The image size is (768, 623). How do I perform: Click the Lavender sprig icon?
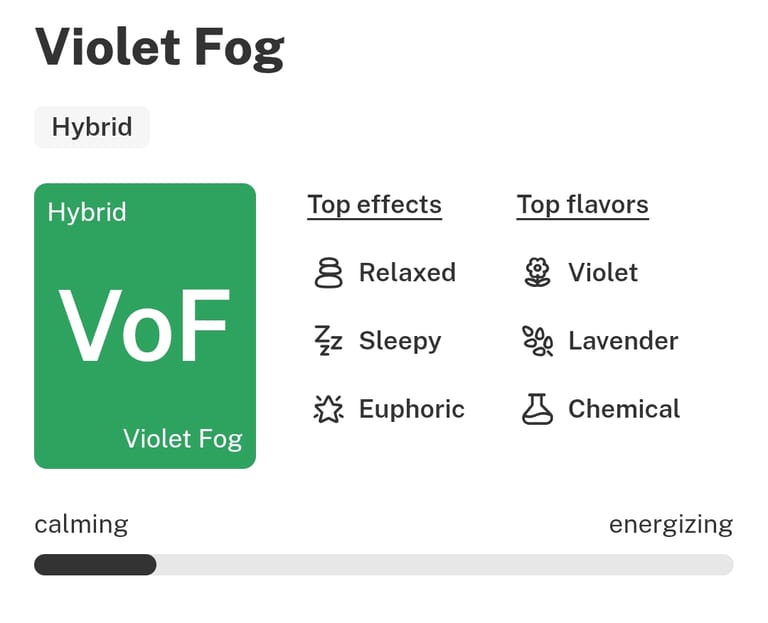tap(538, 341)
